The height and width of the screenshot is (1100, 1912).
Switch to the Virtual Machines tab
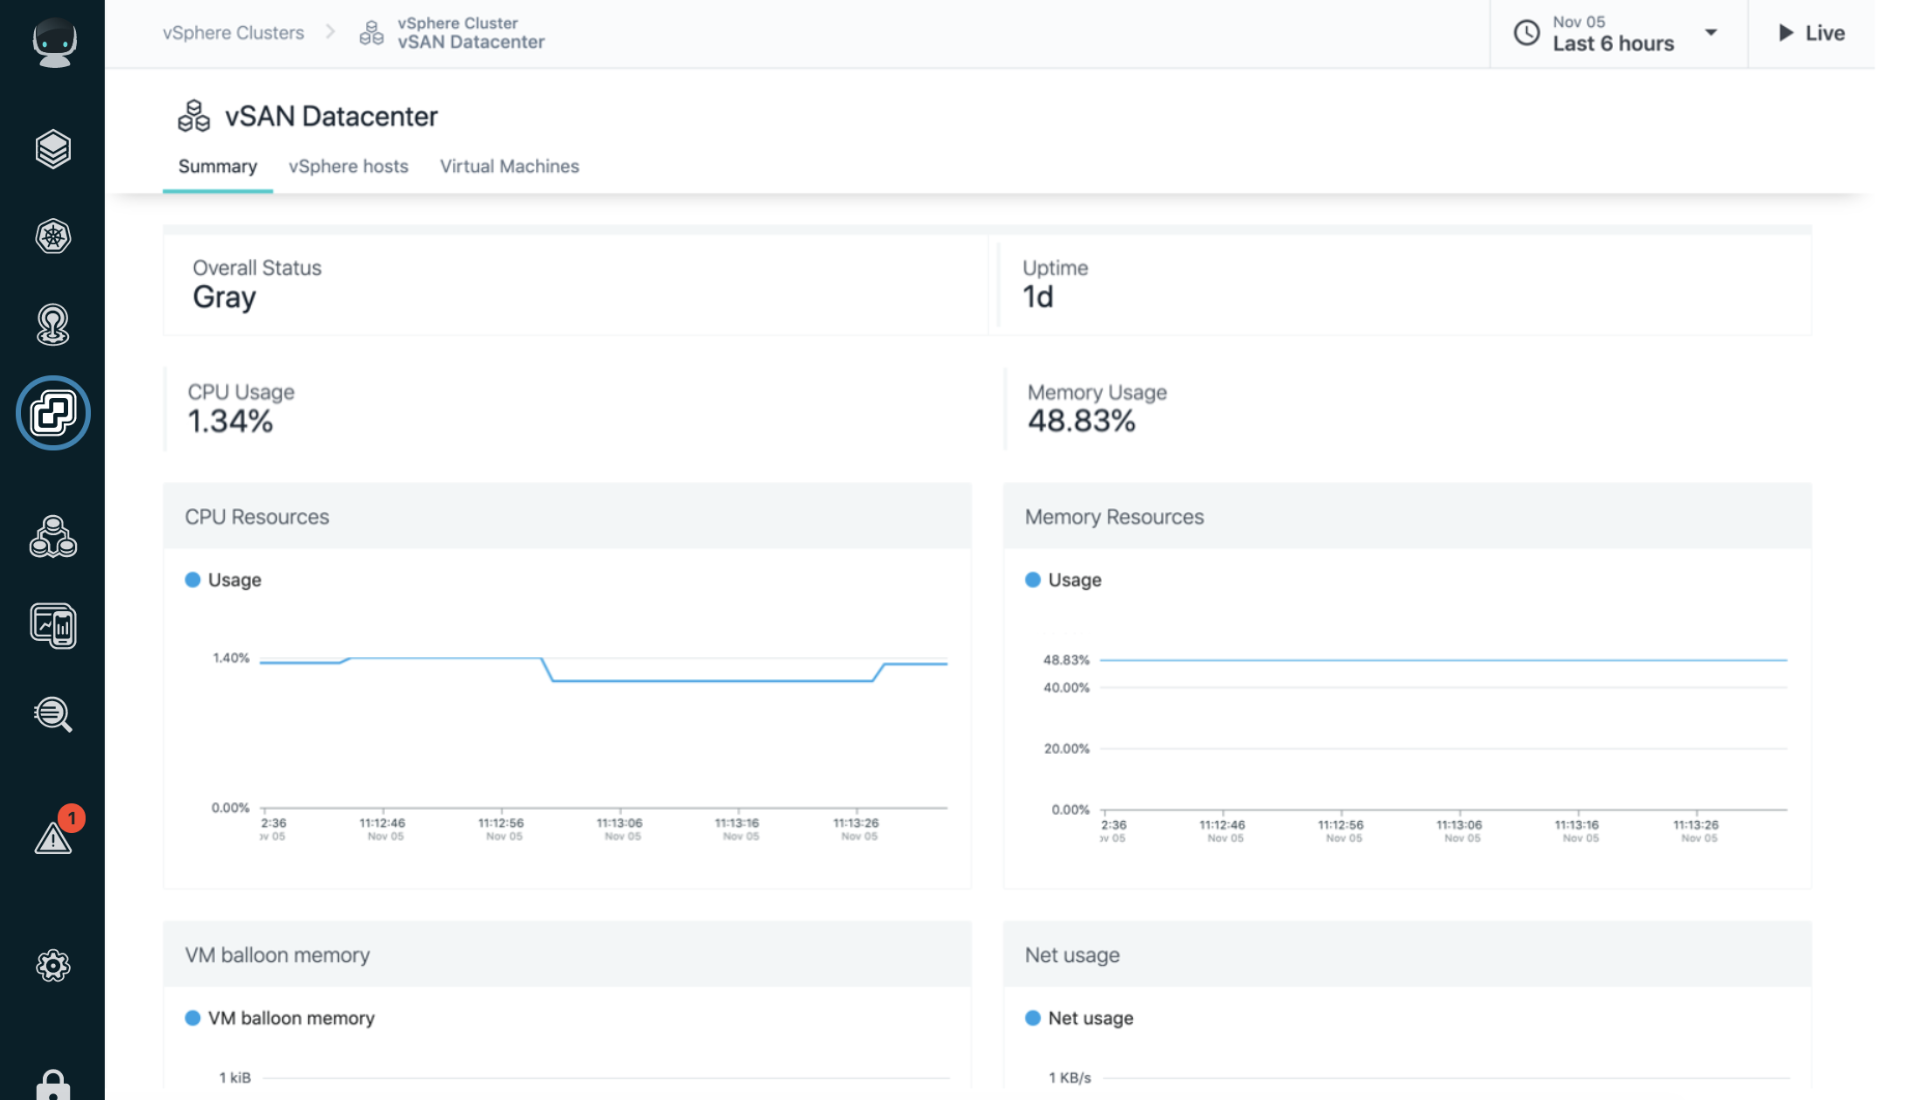(509, 166)
